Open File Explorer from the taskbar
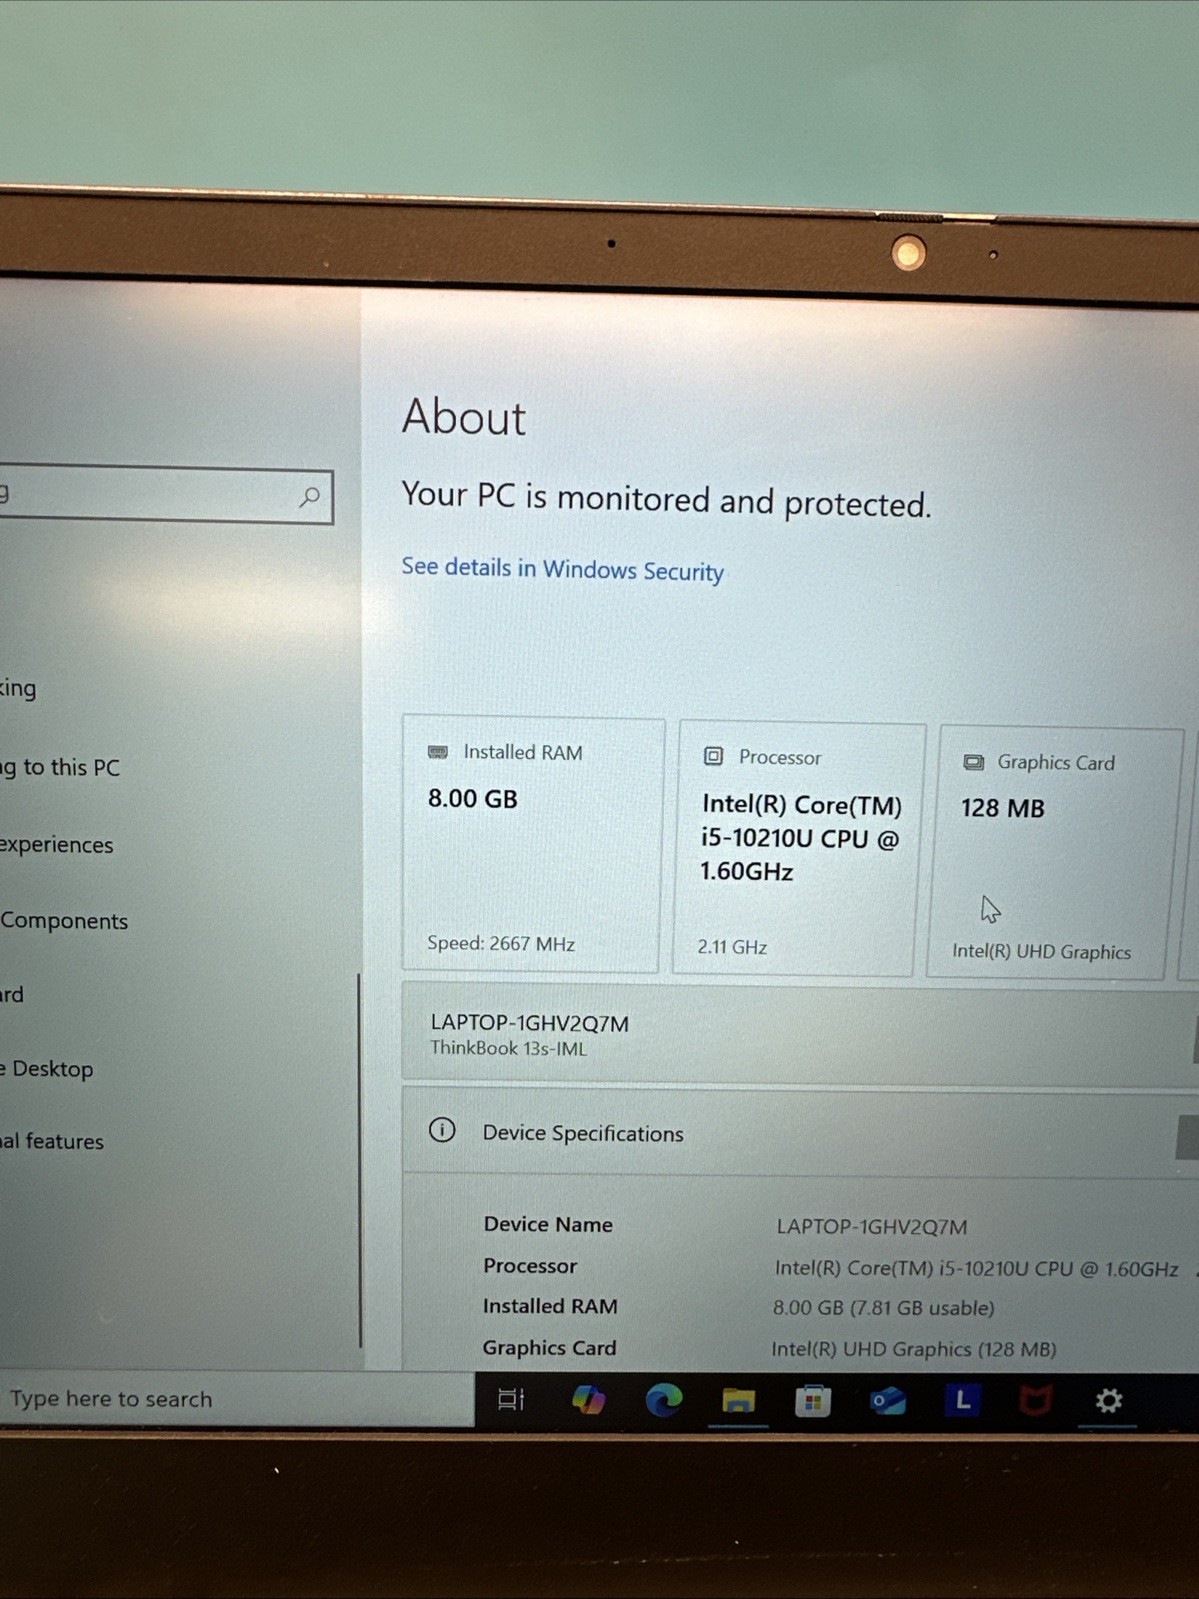The height and width of the screenshot is (1599, 1199). coord(738,1401)
